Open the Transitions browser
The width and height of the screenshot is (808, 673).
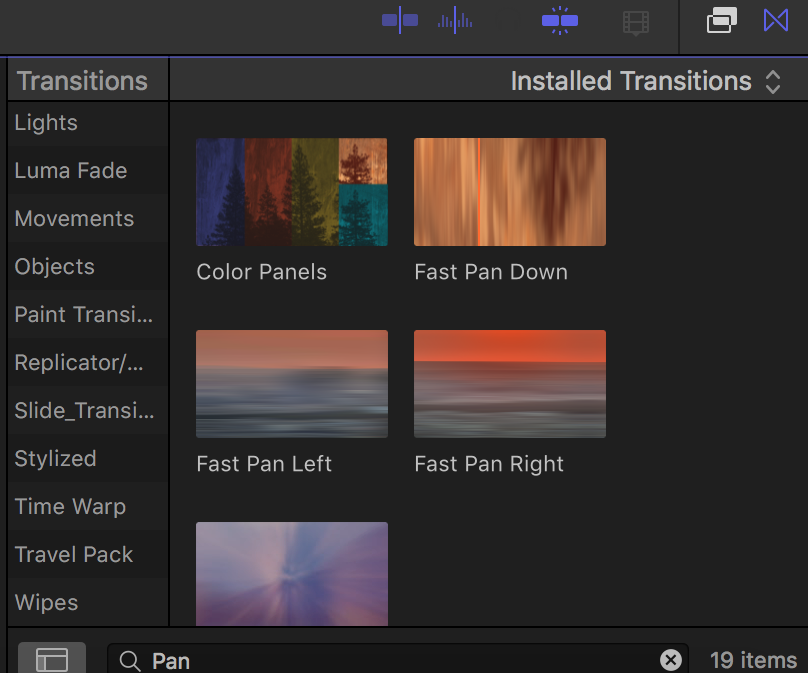coord(775,19)
